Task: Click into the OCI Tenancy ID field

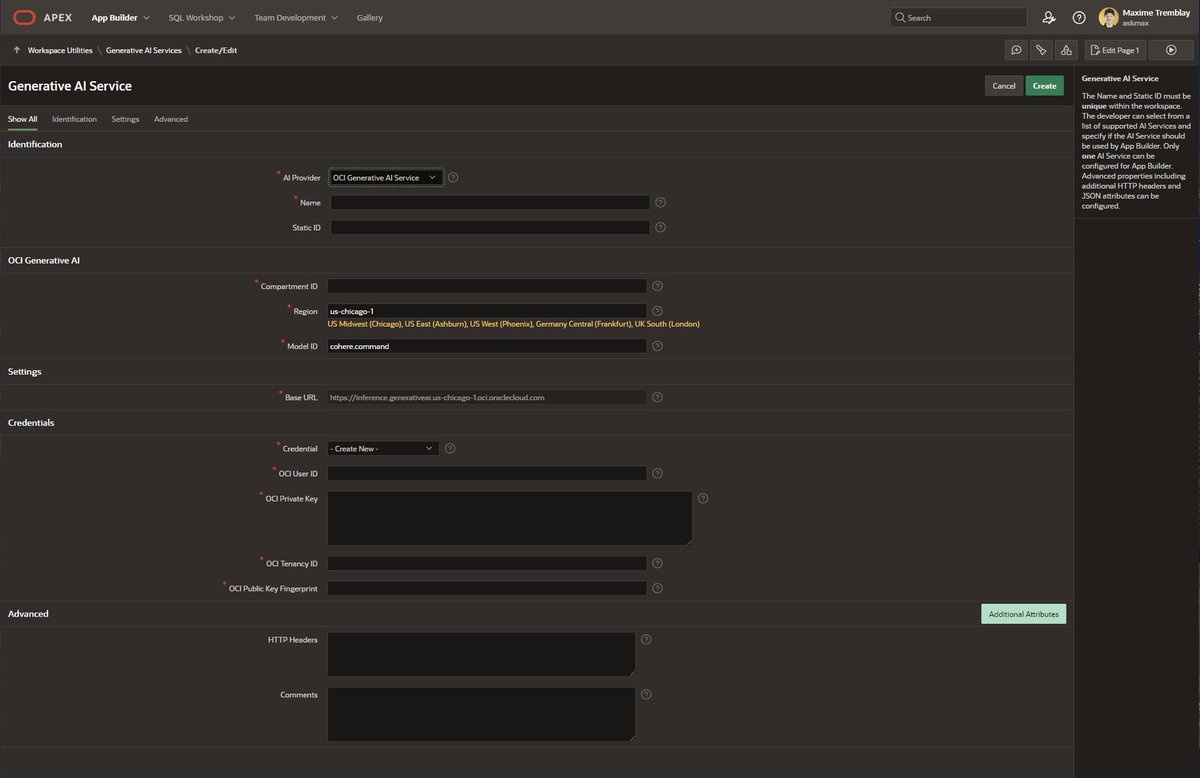Action: click(487, 563)
